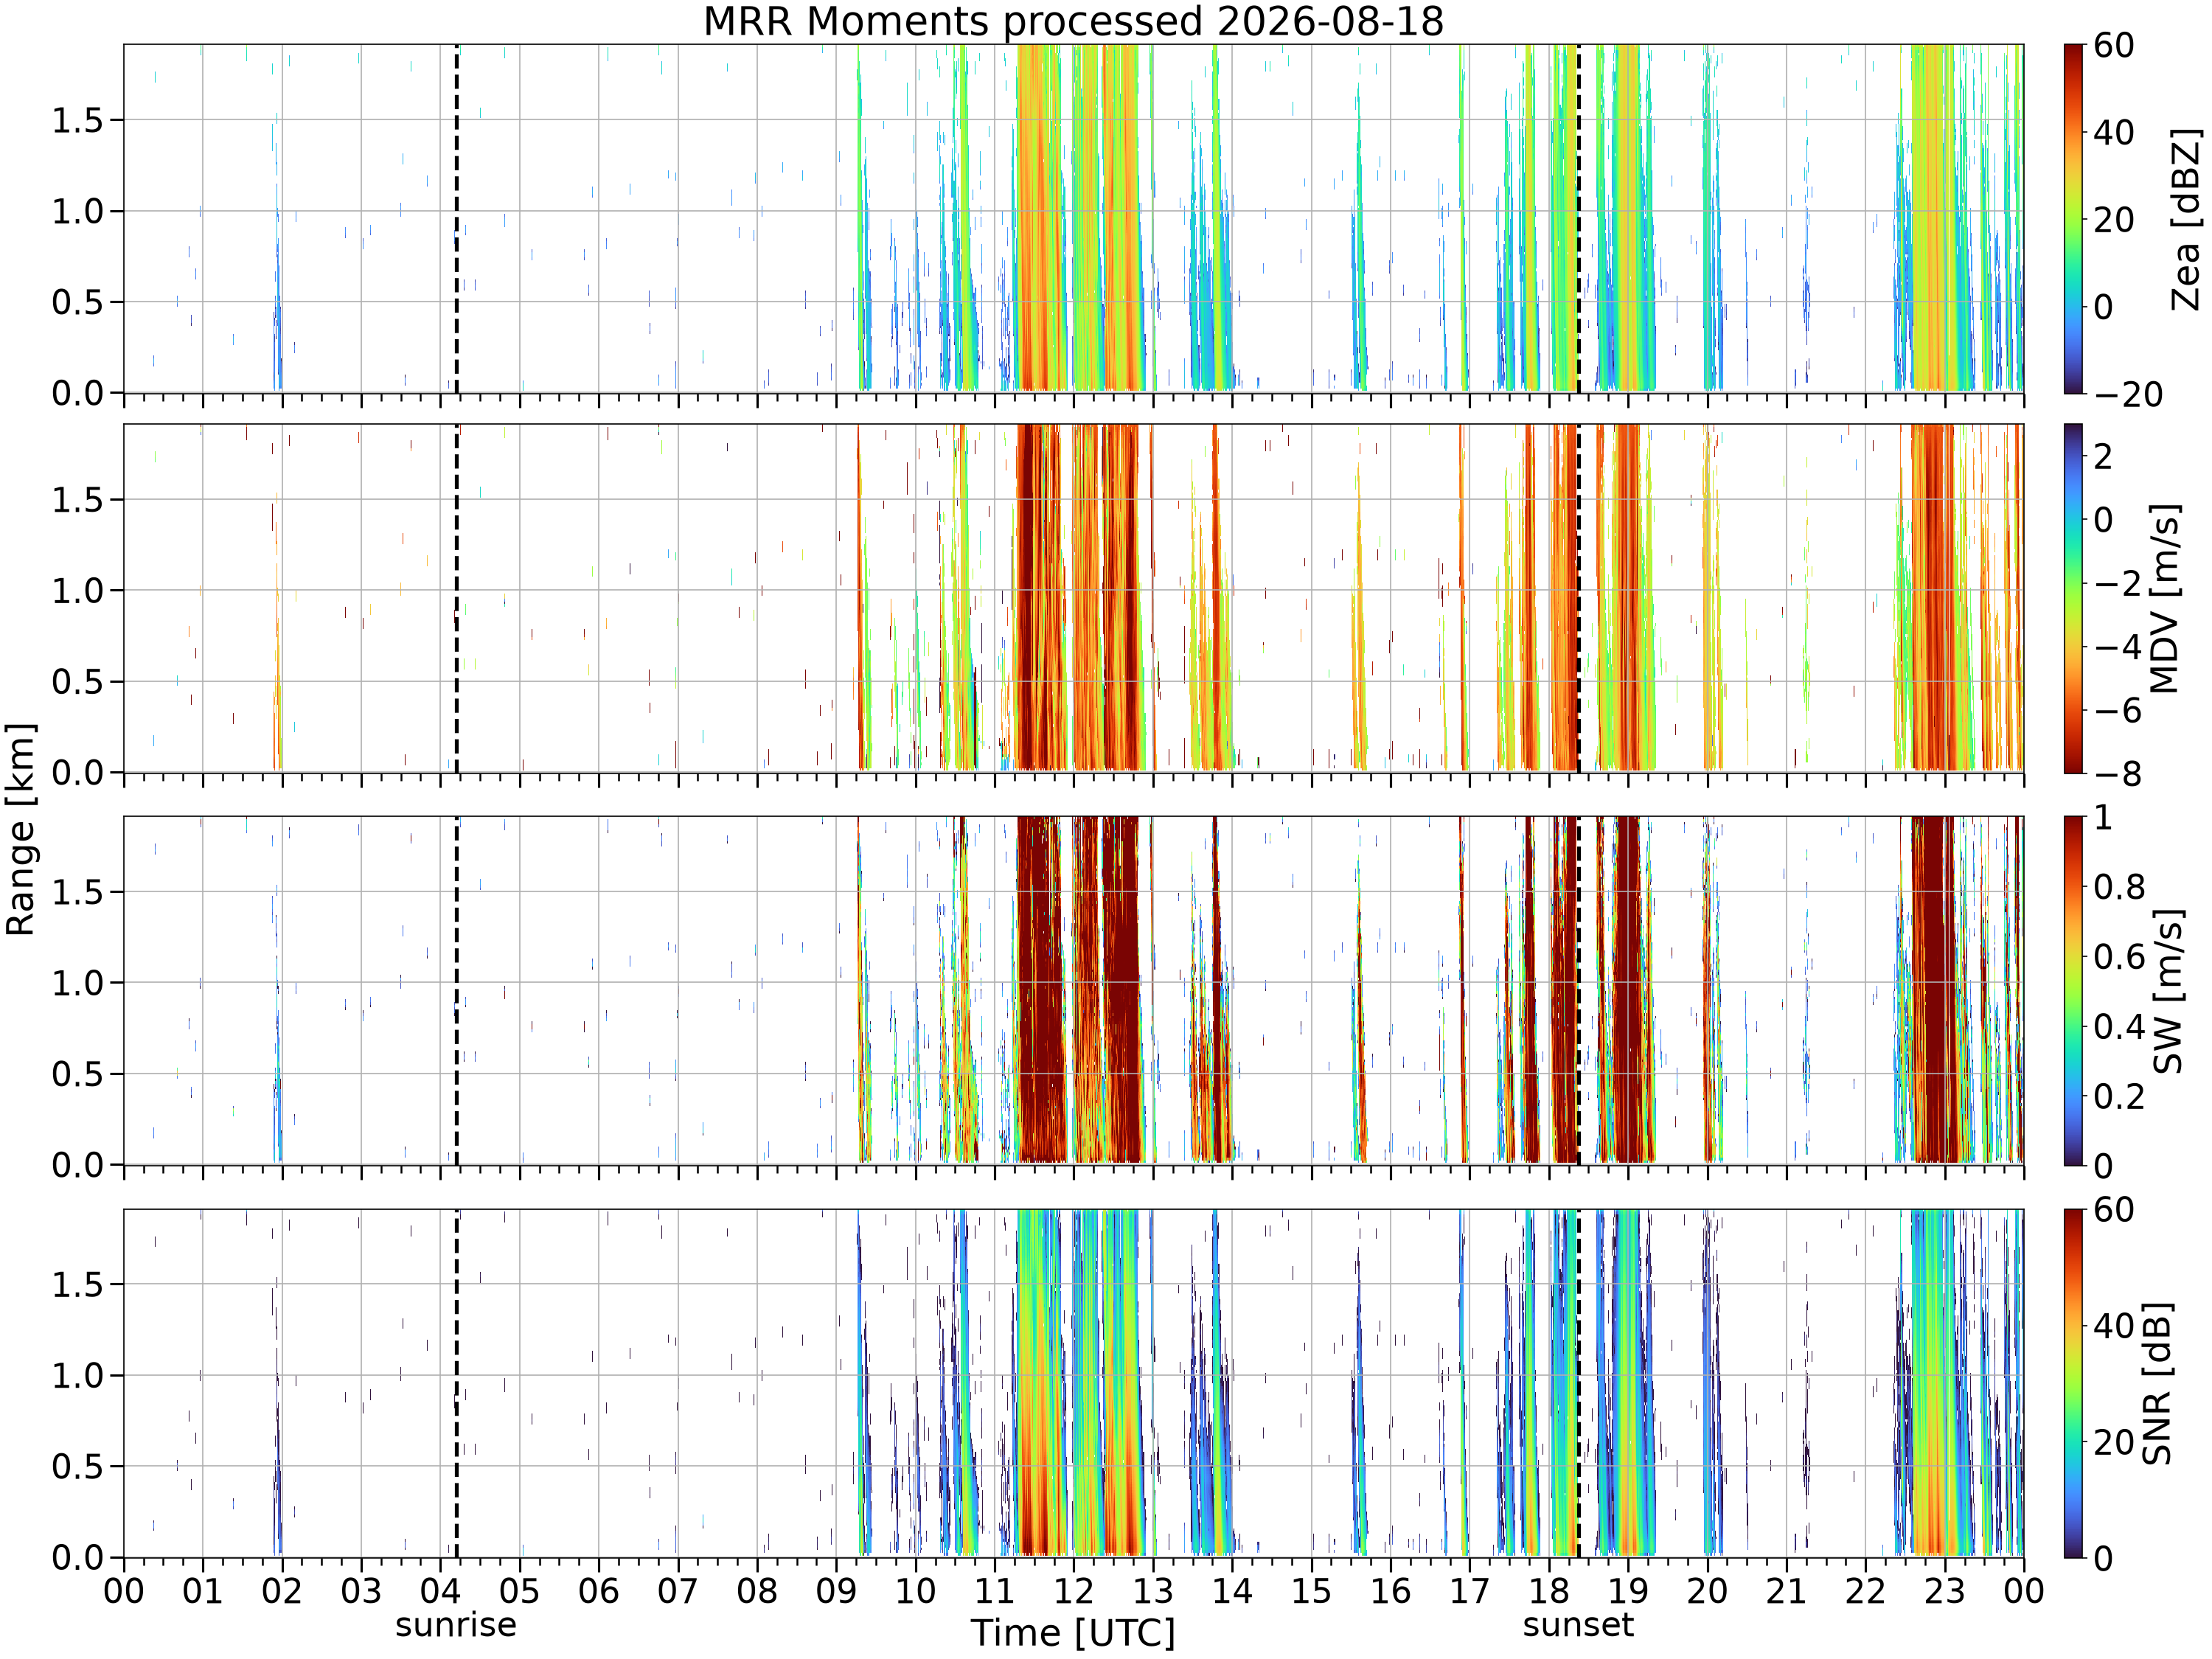Click the 02 UTC echo streak in Zea panel
The width and height of the screenshot is (2212, 1659).
pos(277,300)
